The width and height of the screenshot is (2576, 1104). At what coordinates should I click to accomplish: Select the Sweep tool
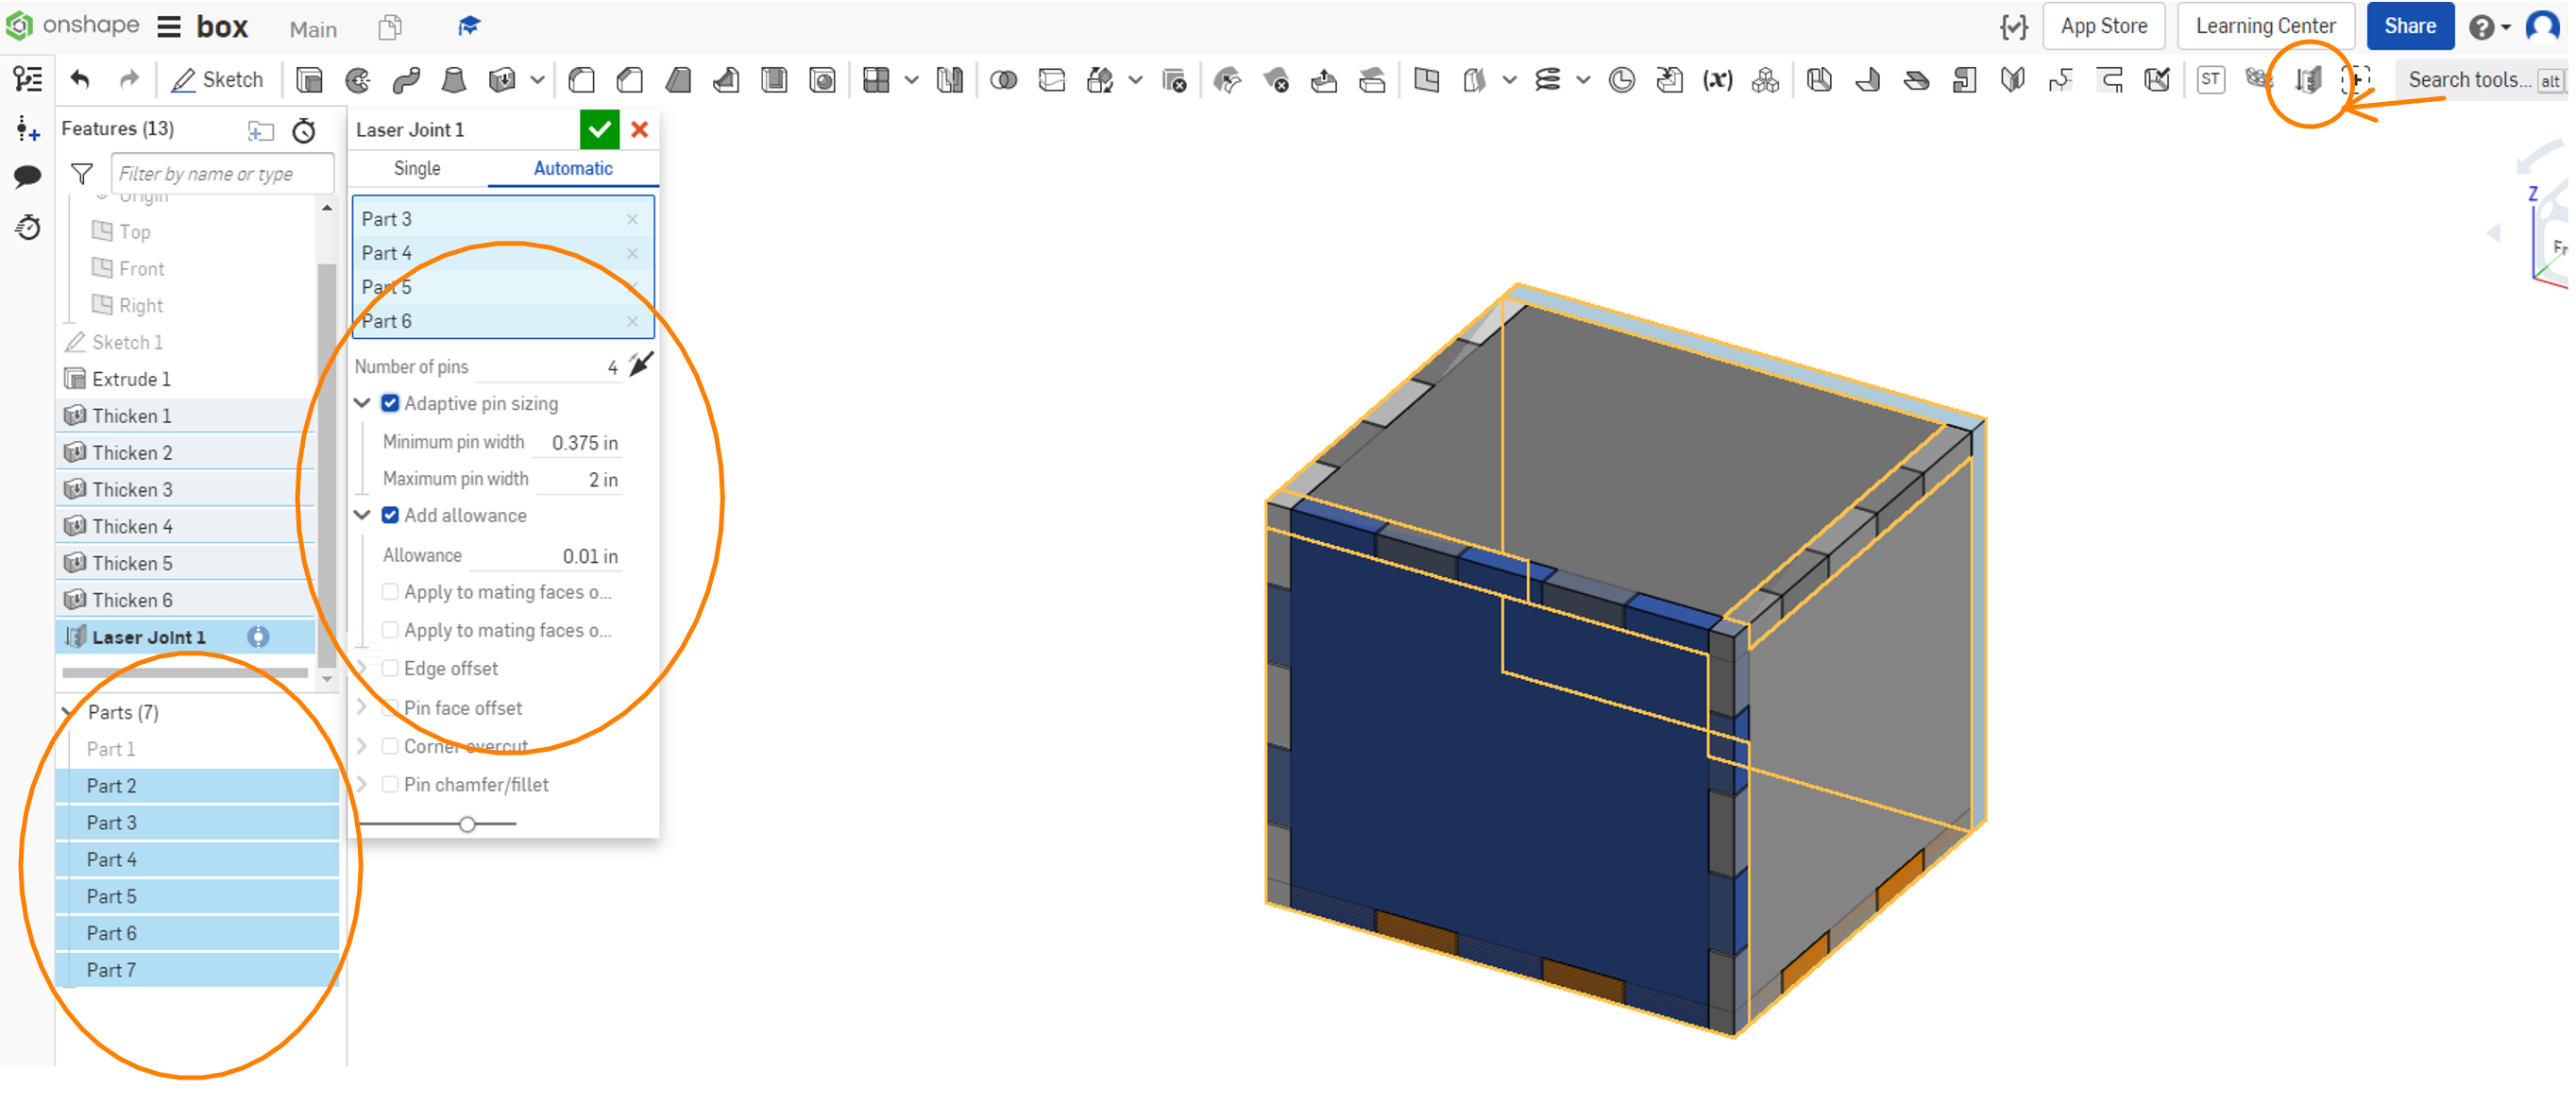(406, 80)
